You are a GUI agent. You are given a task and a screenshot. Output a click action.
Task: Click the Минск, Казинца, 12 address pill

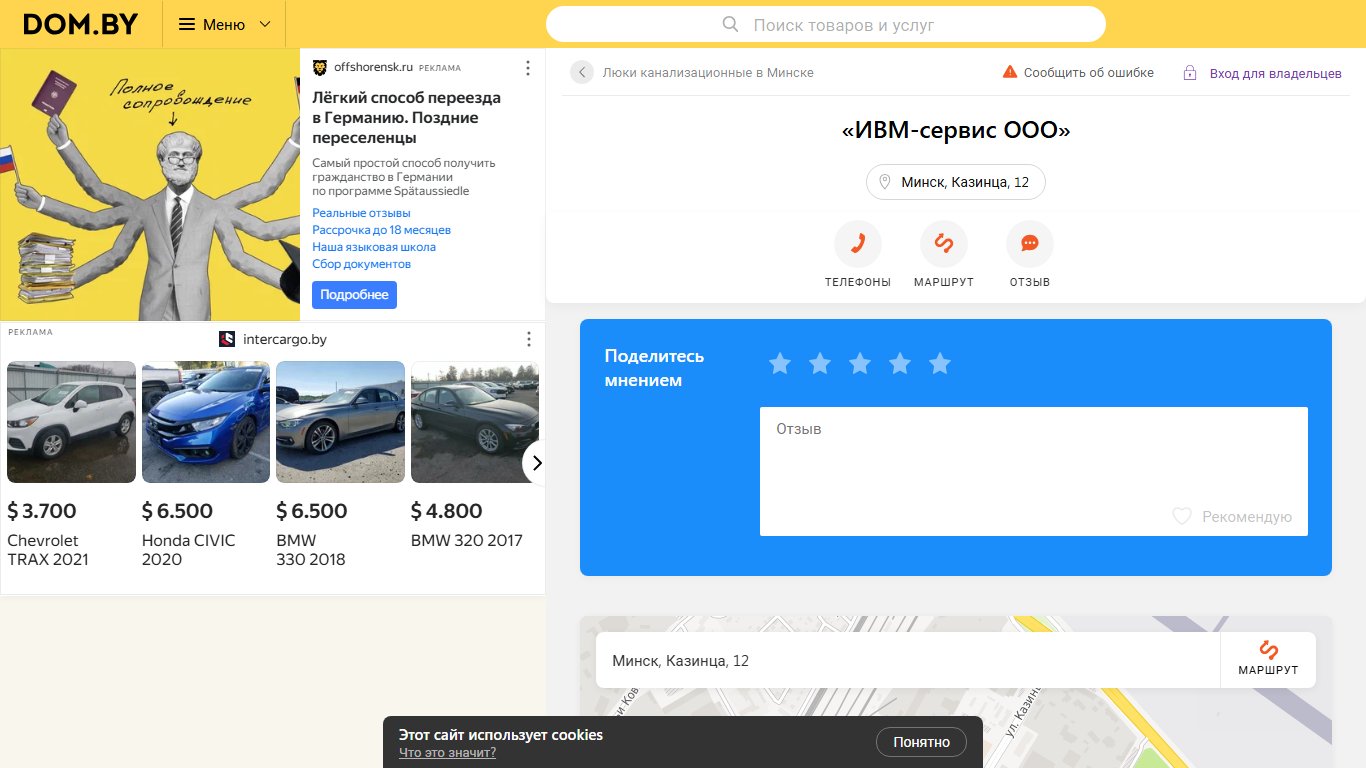pyautogui.click(x=956, y=182)
